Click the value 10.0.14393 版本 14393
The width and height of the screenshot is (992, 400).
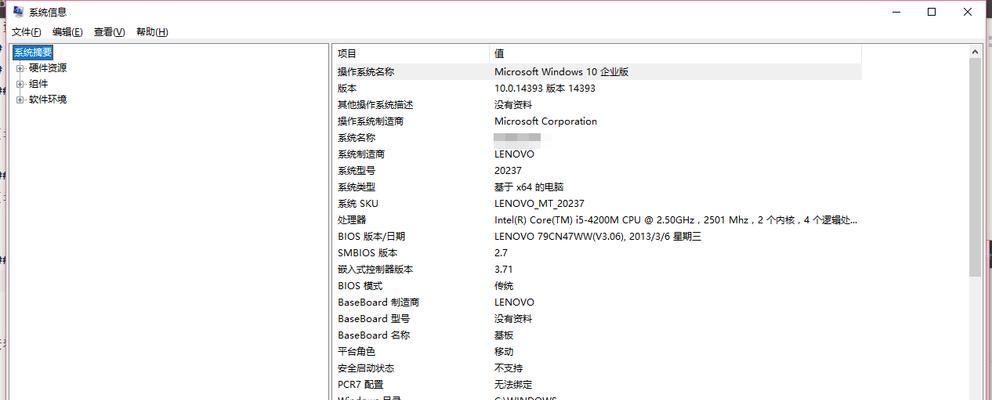tap(545, 89)
